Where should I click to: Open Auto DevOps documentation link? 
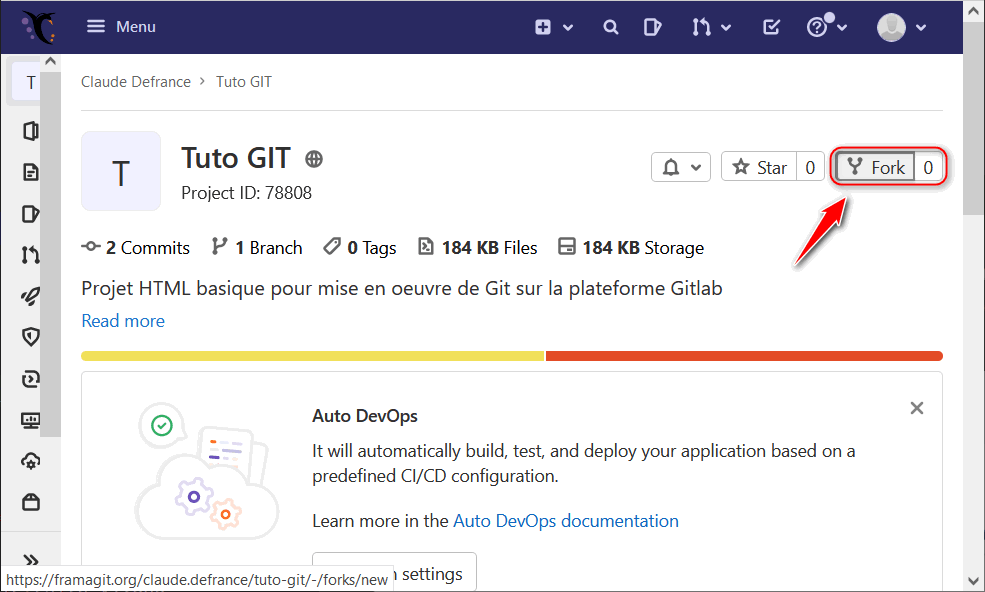(x=565, y=521)
